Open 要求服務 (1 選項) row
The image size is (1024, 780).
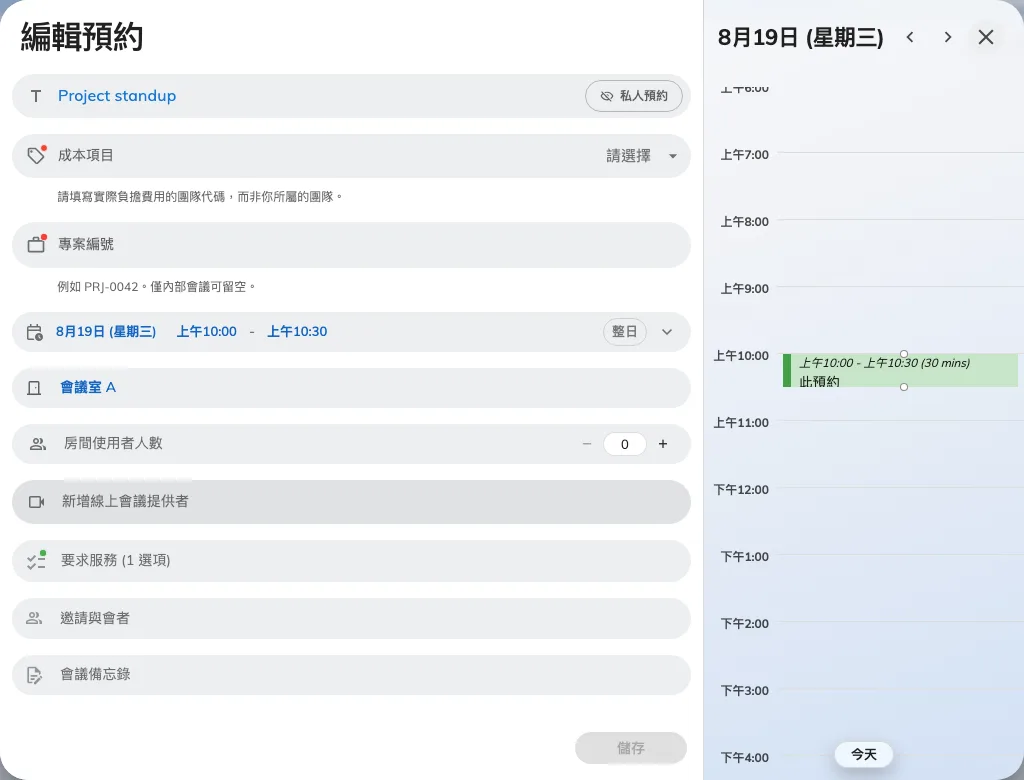tap(351, 561)
